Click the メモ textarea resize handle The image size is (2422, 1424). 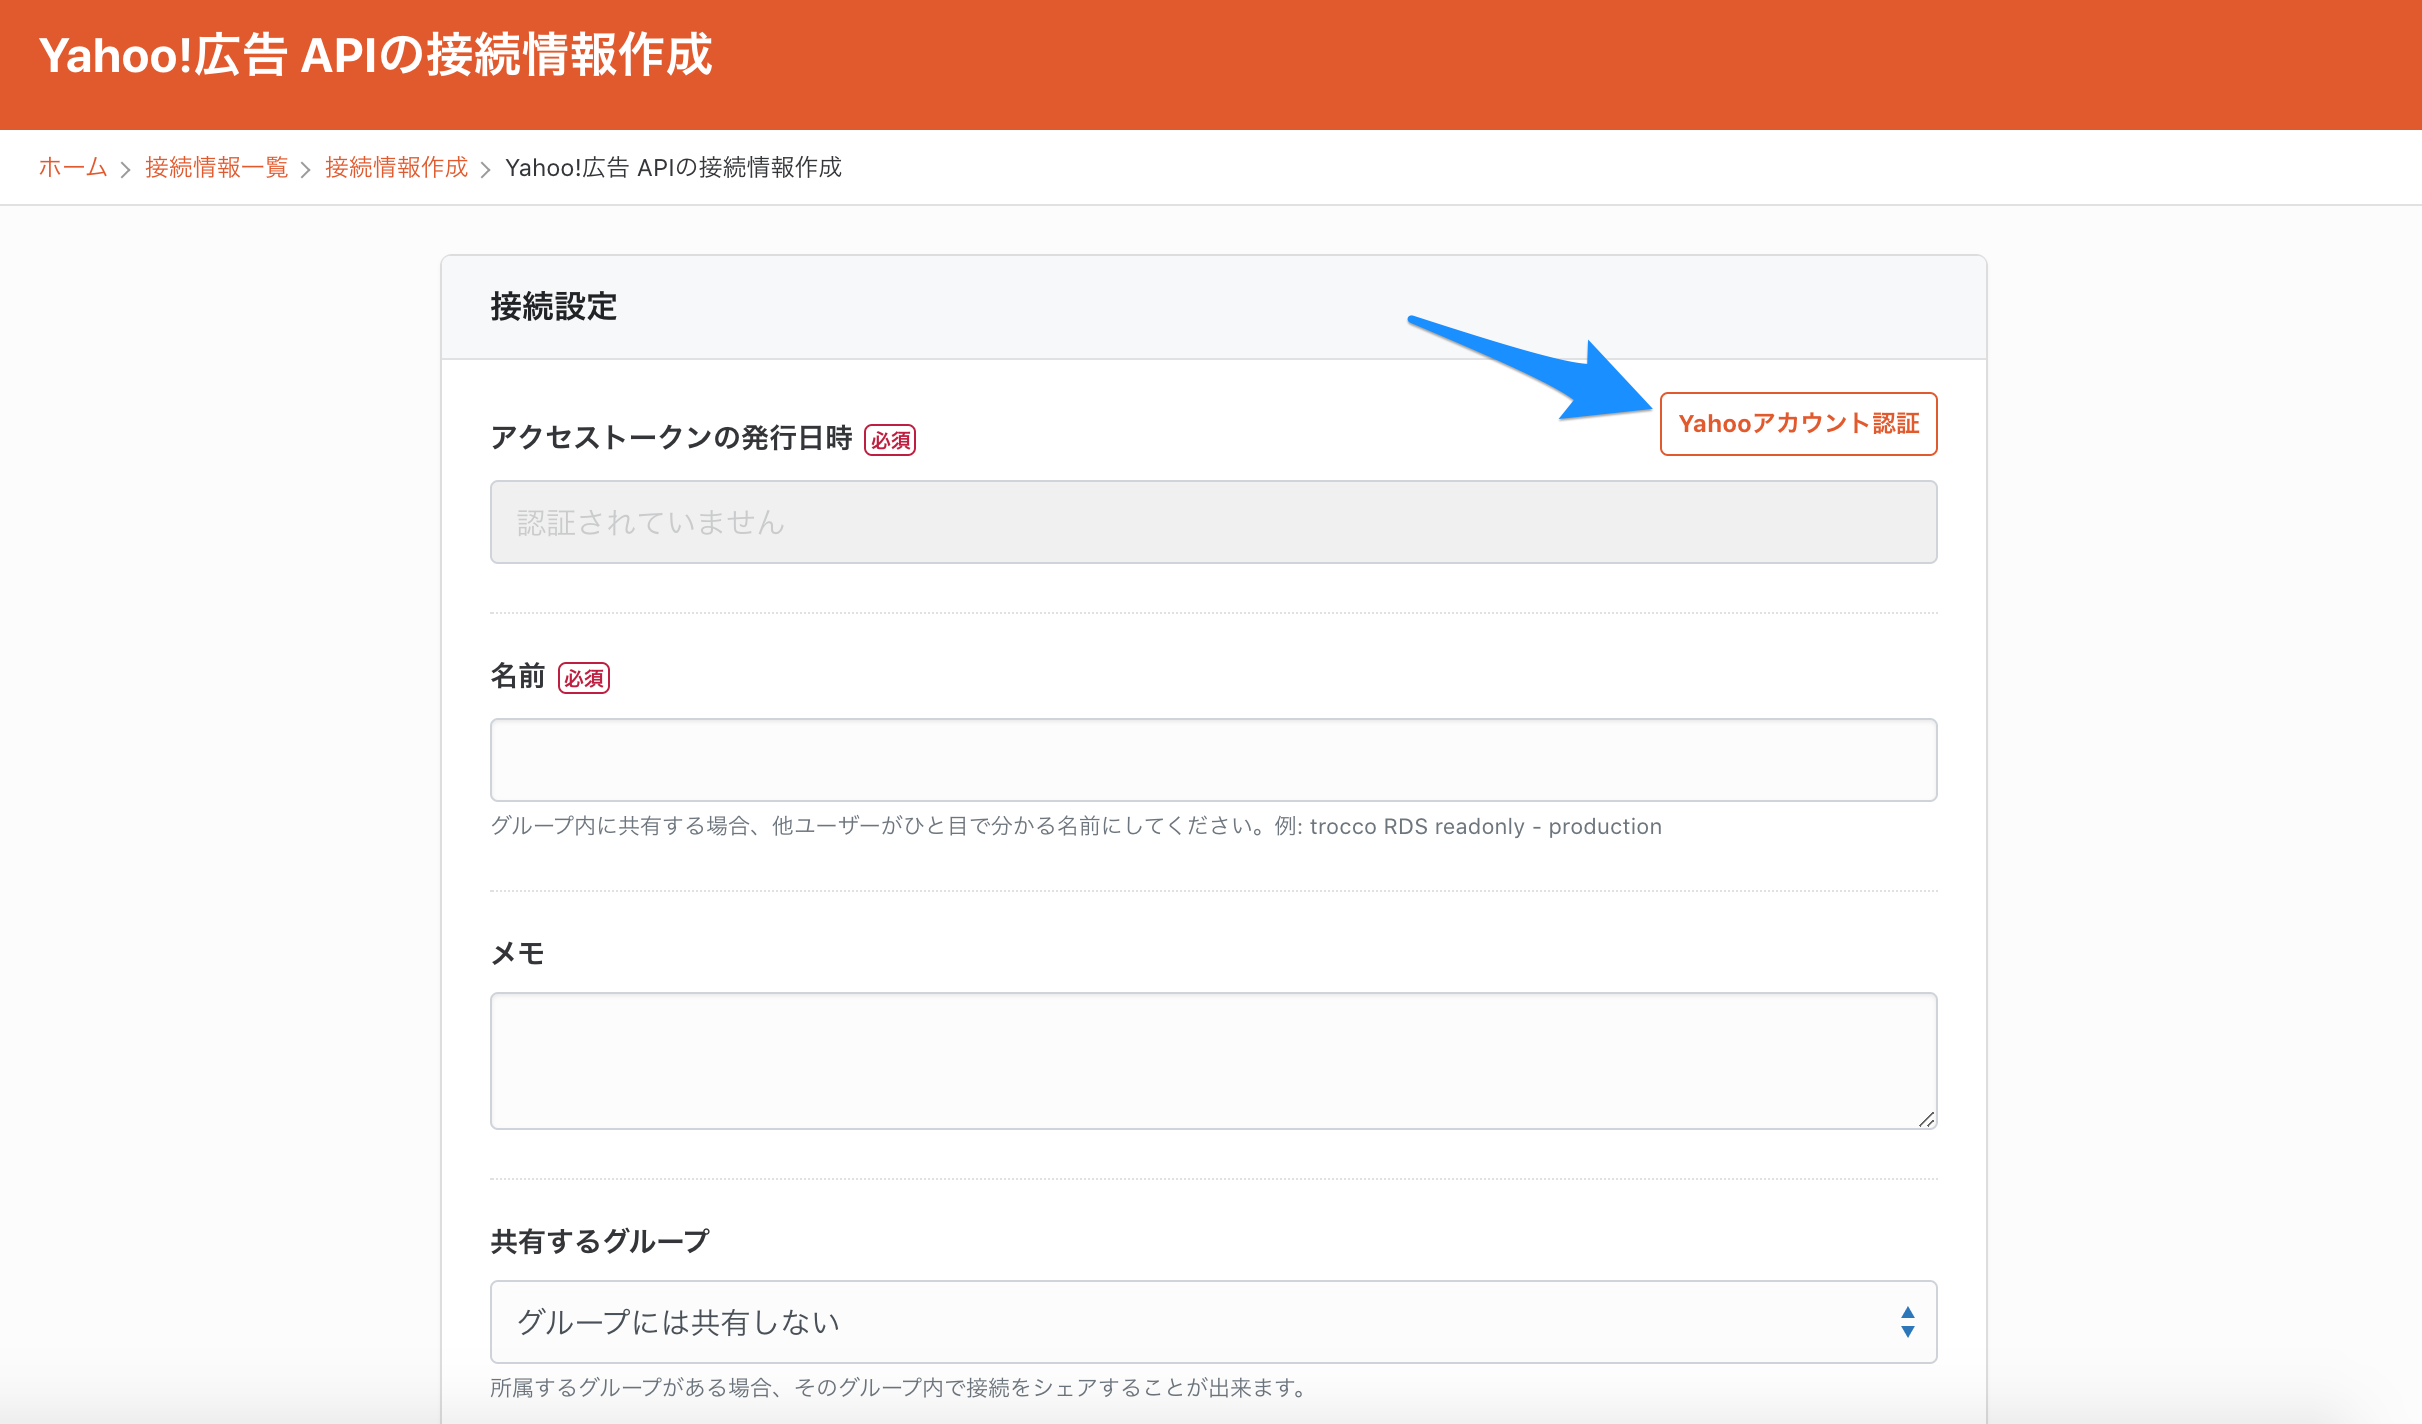tap(1926, 1119)
